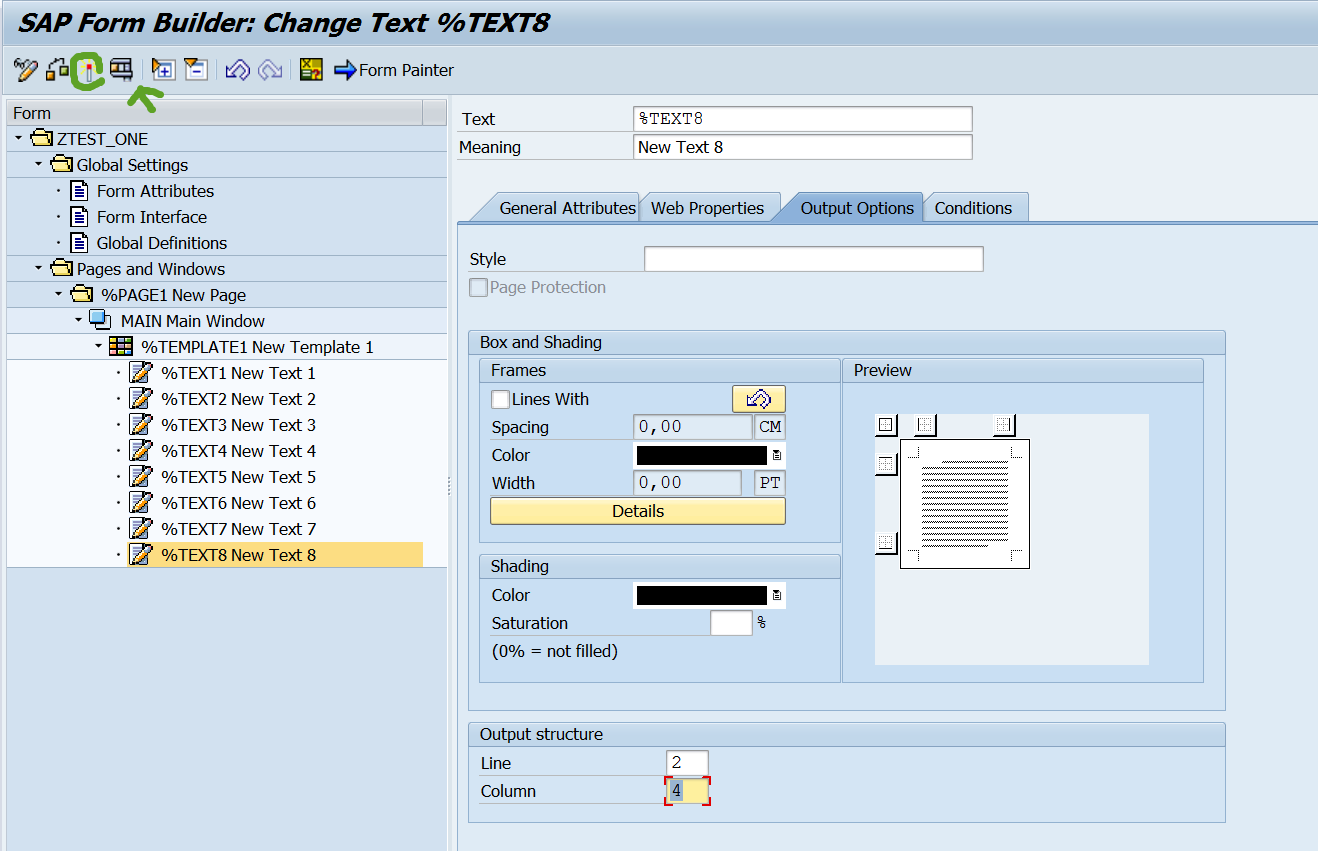Open the Form Painter

(394, 70)
